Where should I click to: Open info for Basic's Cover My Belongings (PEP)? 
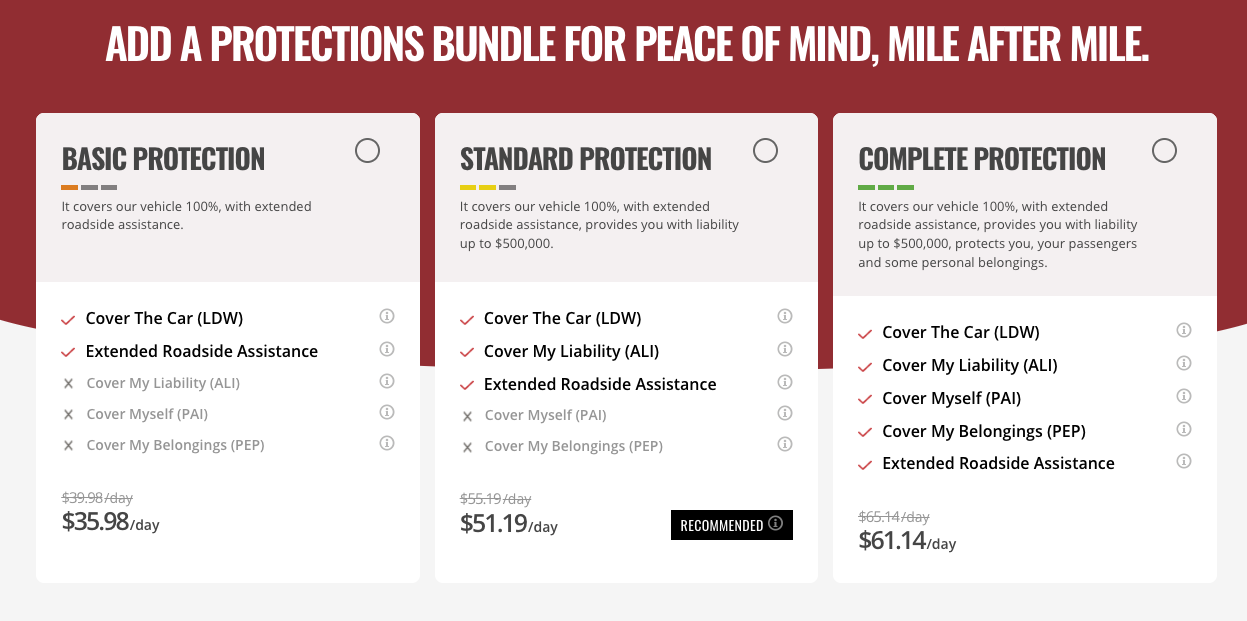[387, 443]
